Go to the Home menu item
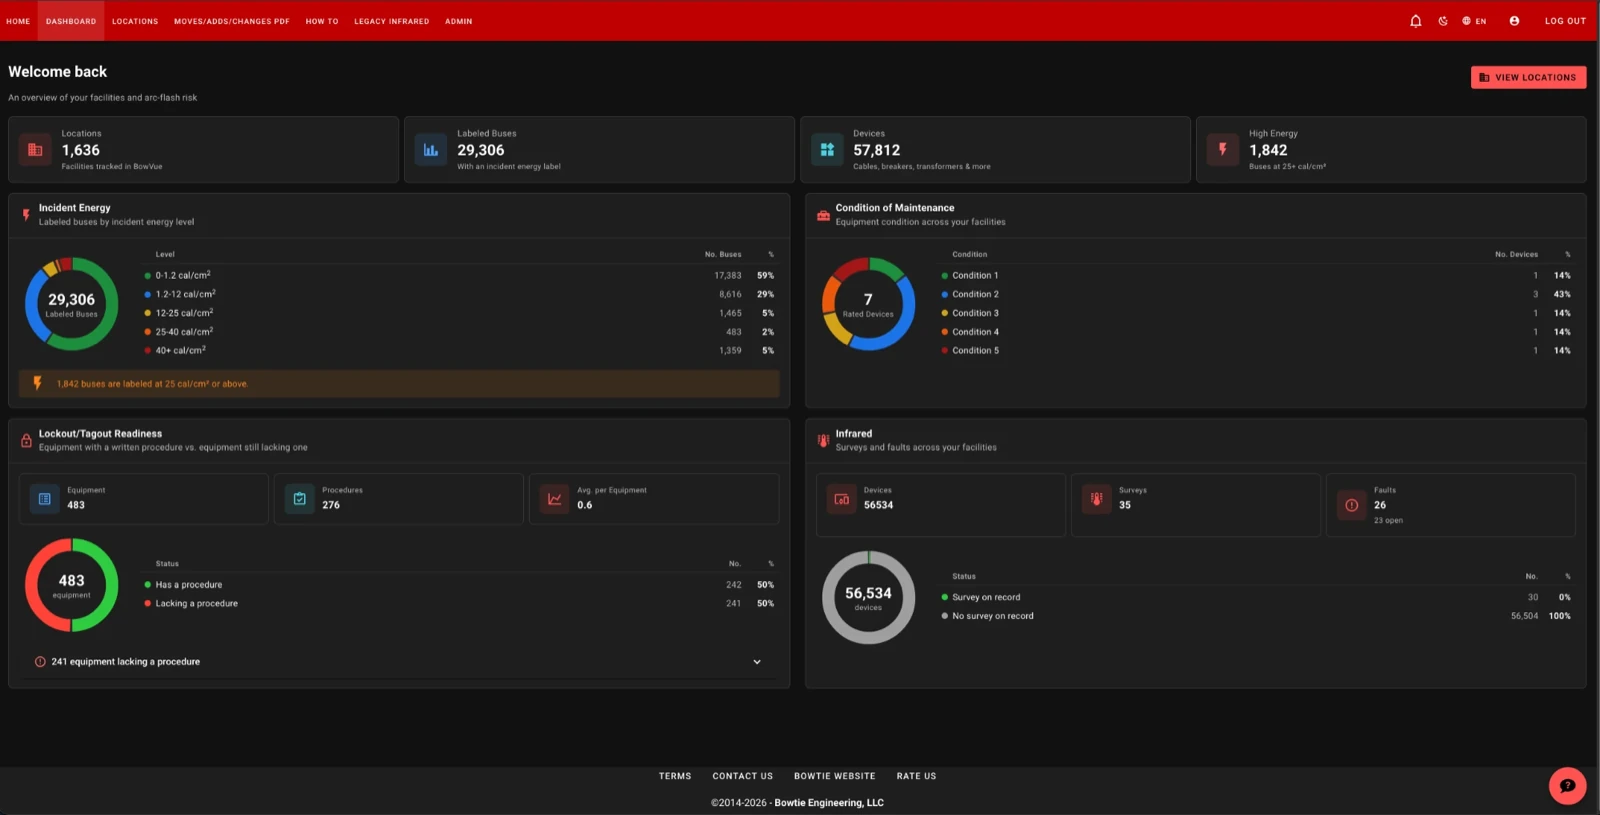The width and height of the screenshot is (1600, 815). (18, 21)
